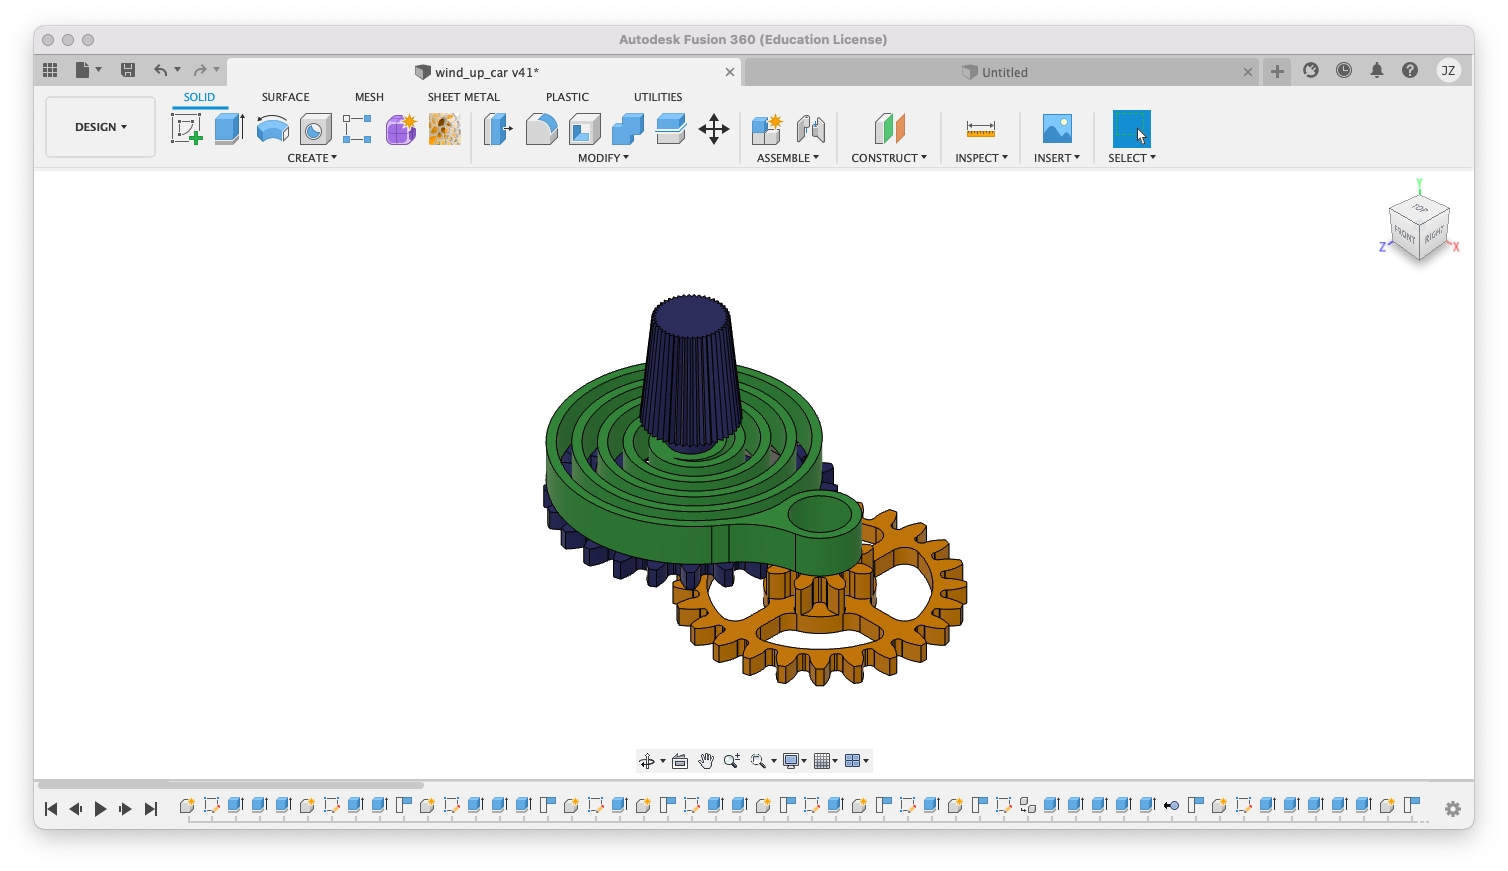The width and height of the screenshot is (1508, 871).
Task: Play the timeline
Action: (x=100, y=809)
